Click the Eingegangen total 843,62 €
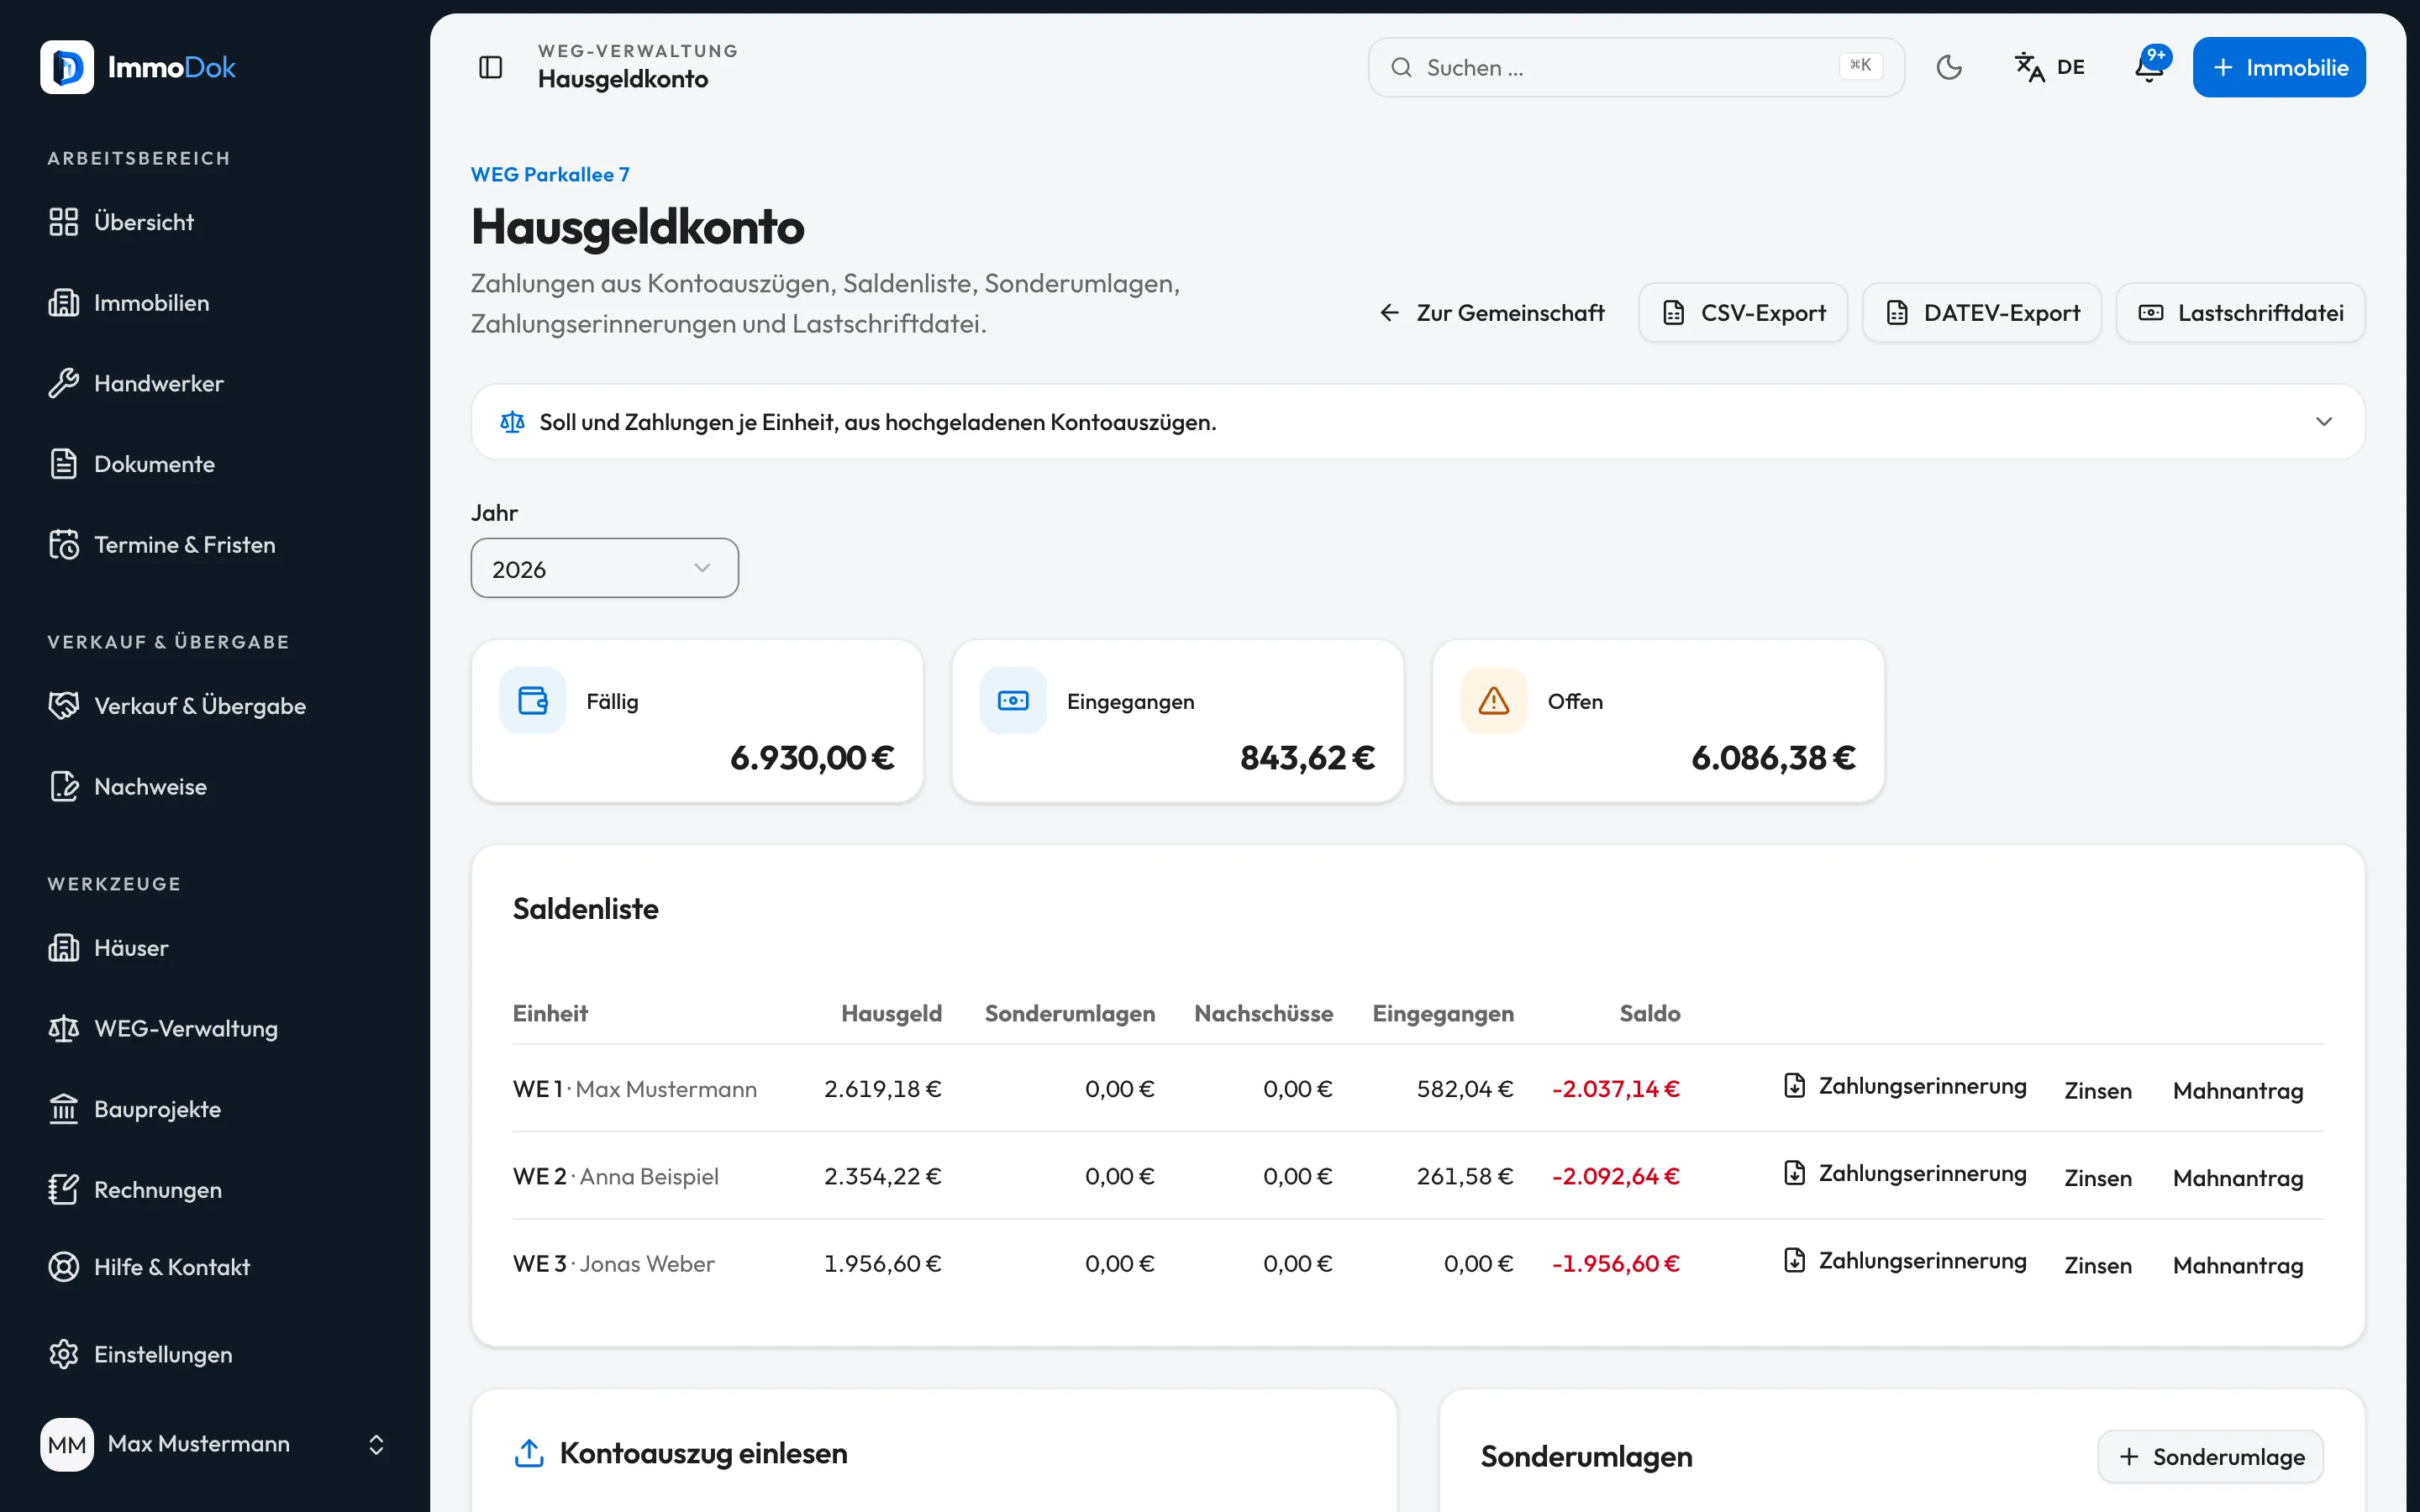The image size is (2420, 1512). tap(1308, 758)
